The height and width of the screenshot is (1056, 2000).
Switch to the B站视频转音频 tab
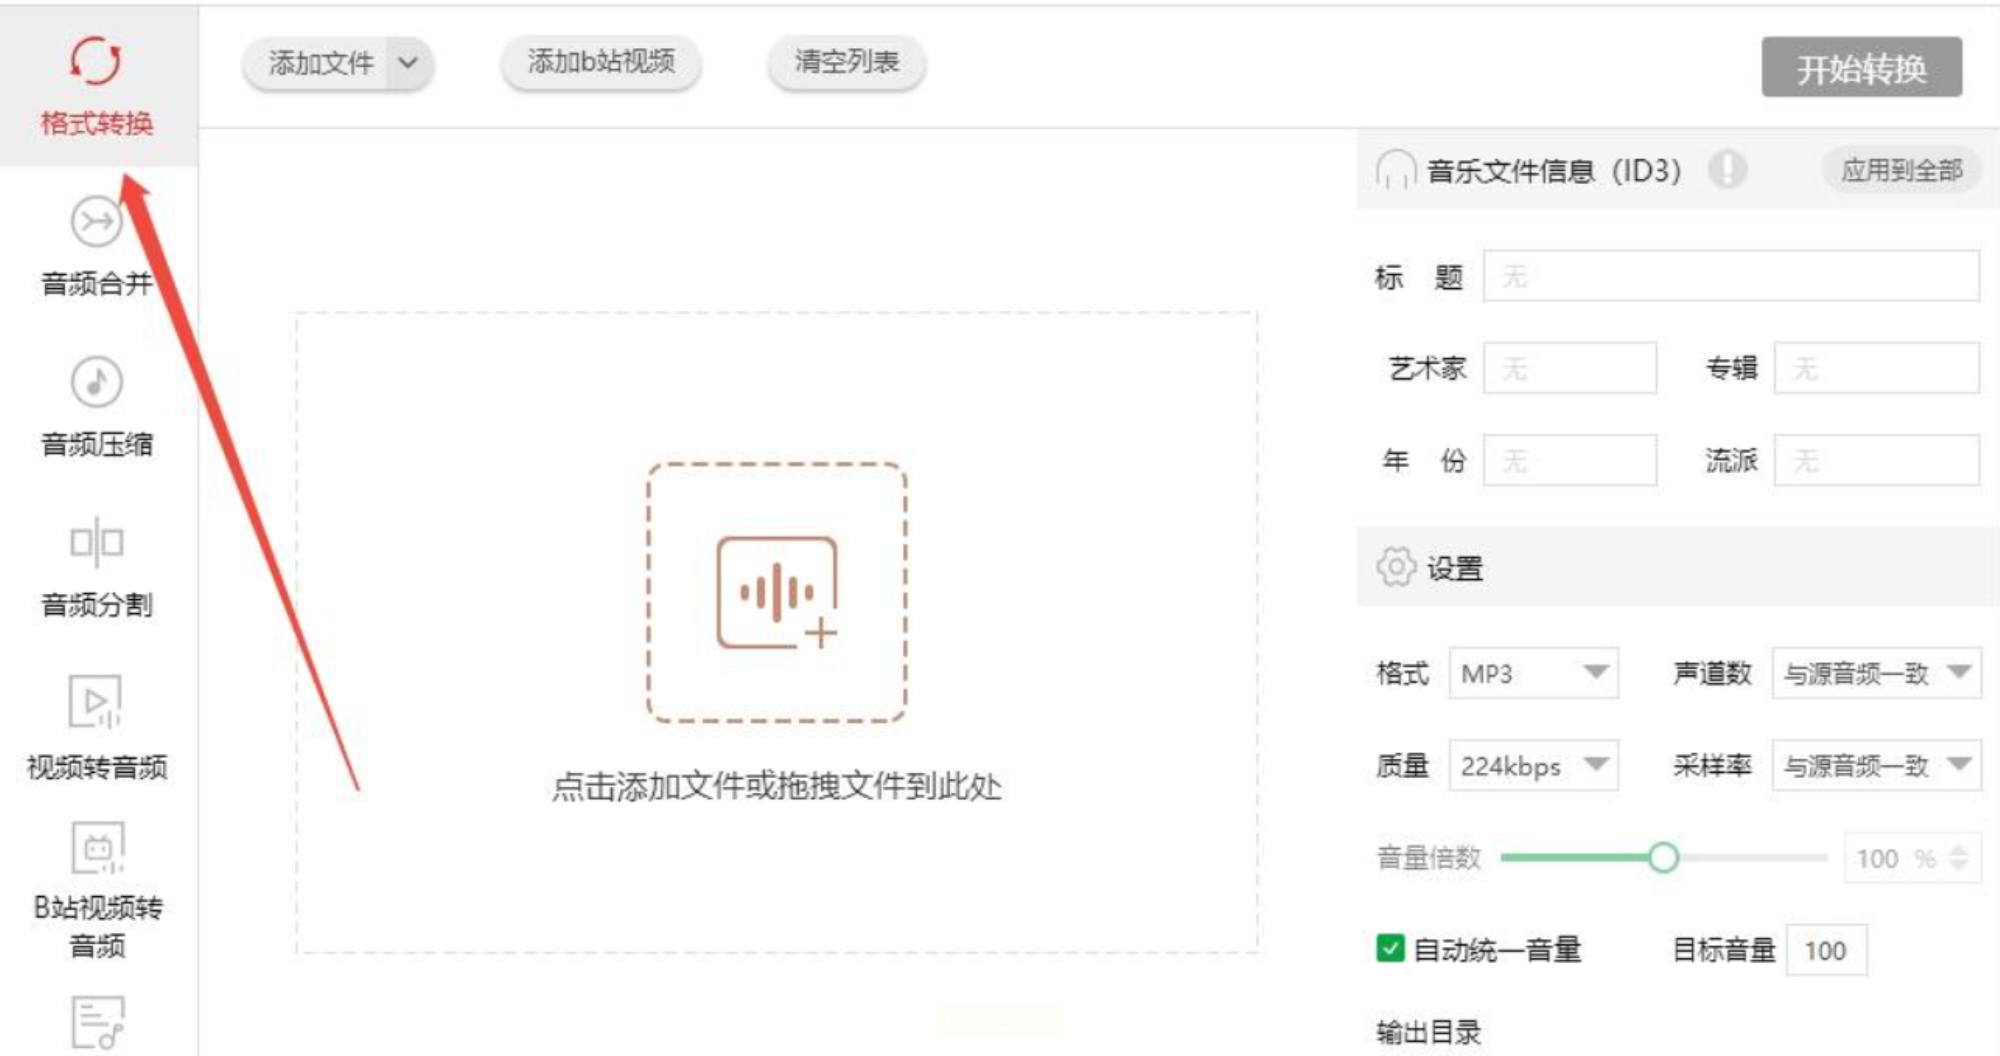tap(97, 891)
